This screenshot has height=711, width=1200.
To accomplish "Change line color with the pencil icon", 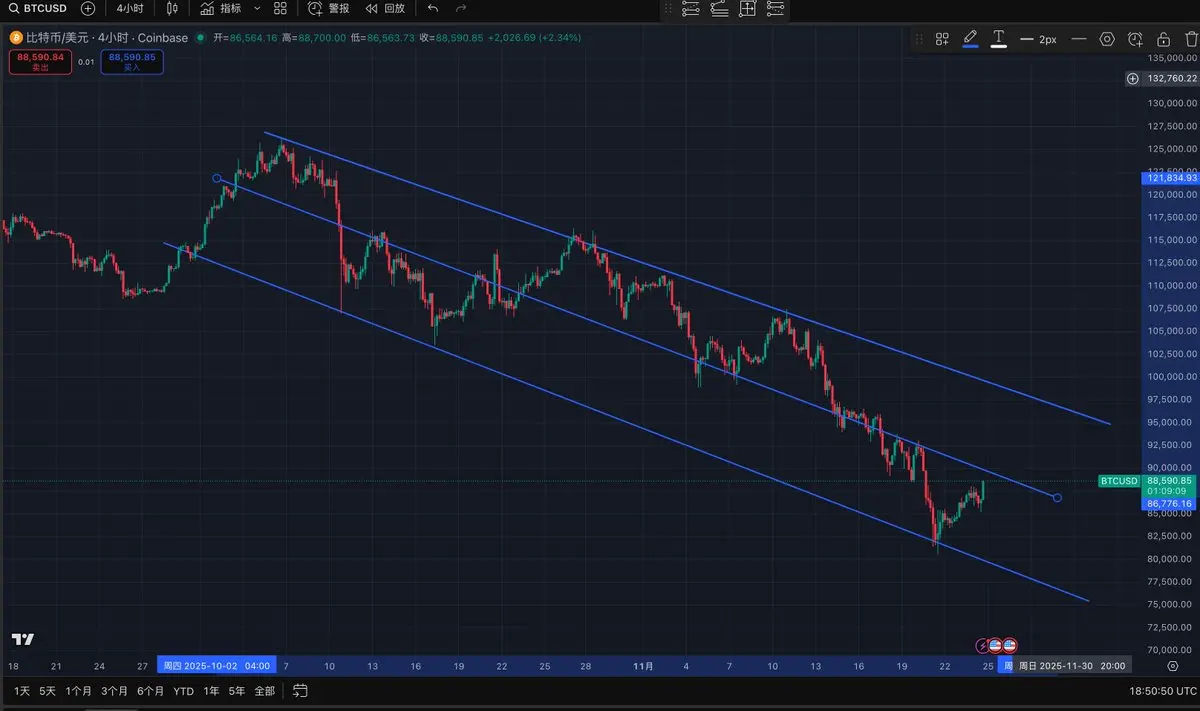I will tap(970, 39).
